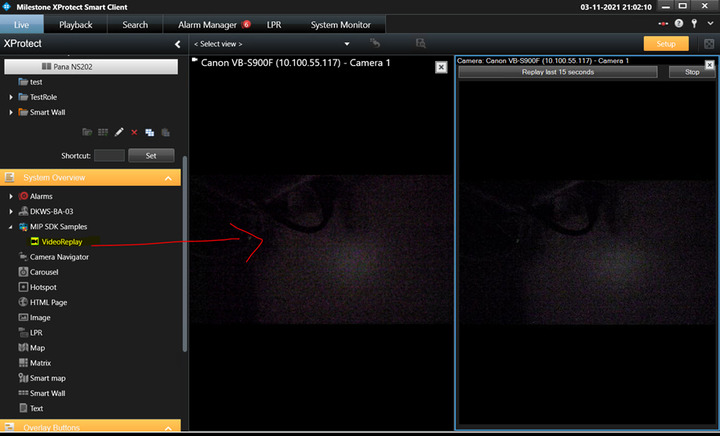Select VideoReplay under MIP SDK Samples
Viewport: 720px width, 436px height.
point(62,242)
